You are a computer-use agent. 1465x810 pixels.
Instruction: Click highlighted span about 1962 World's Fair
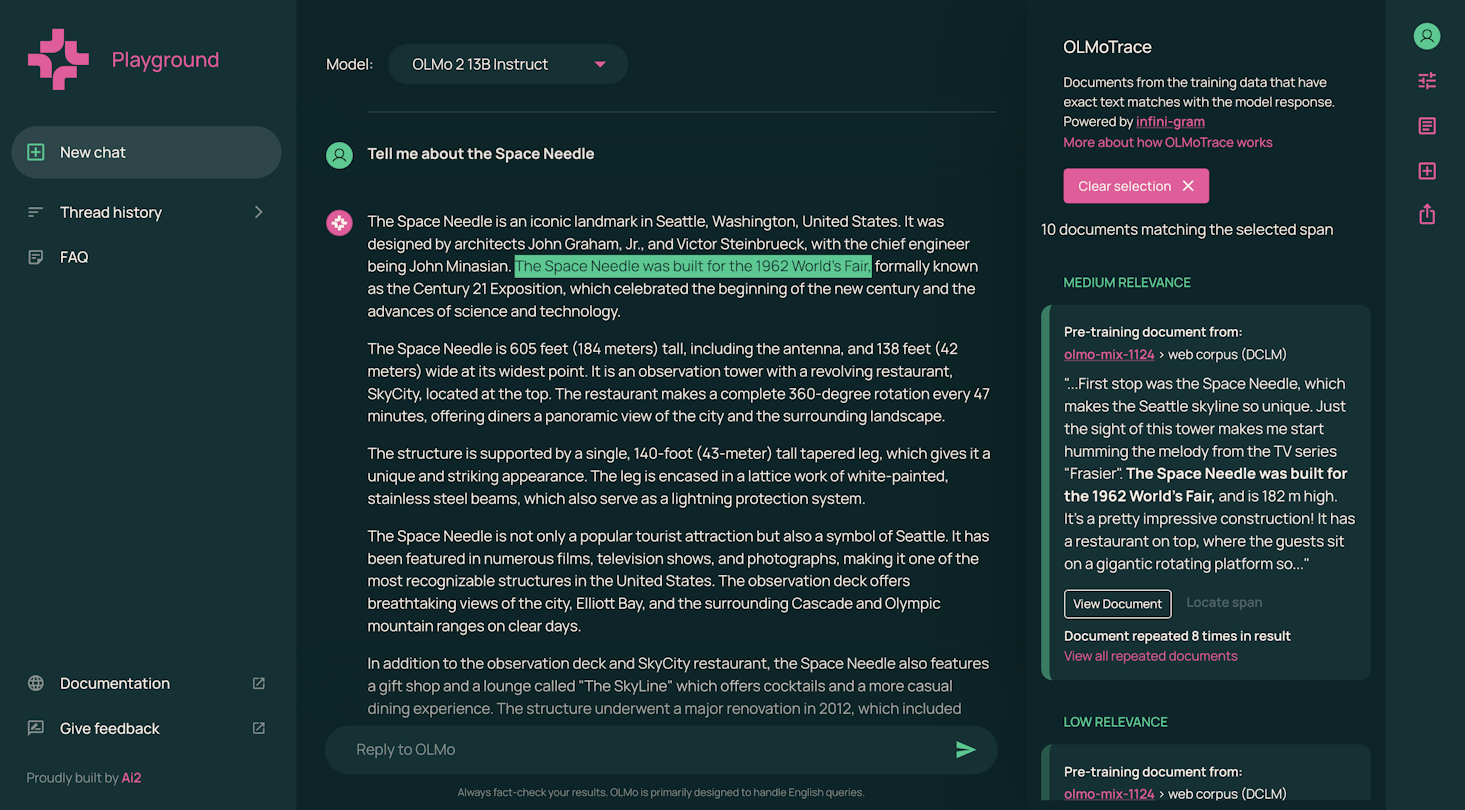click(693, 266)
